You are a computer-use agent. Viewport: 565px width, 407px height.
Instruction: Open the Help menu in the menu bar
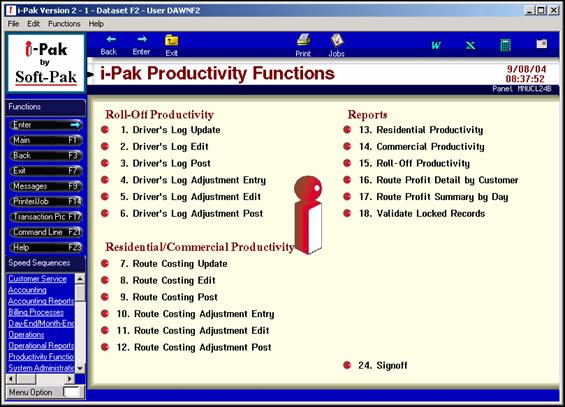pos(96,24)
